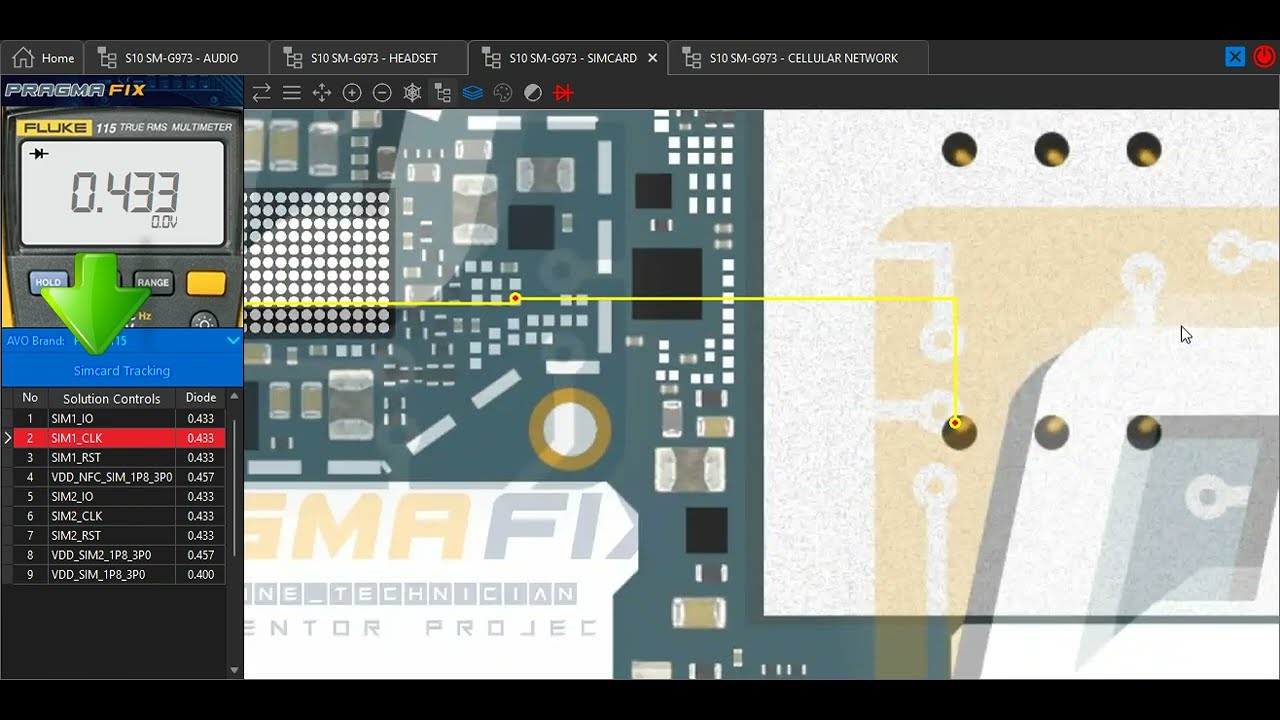Open the hamburger lines toolbar icon
The image size is (1280, 720).
292,93
